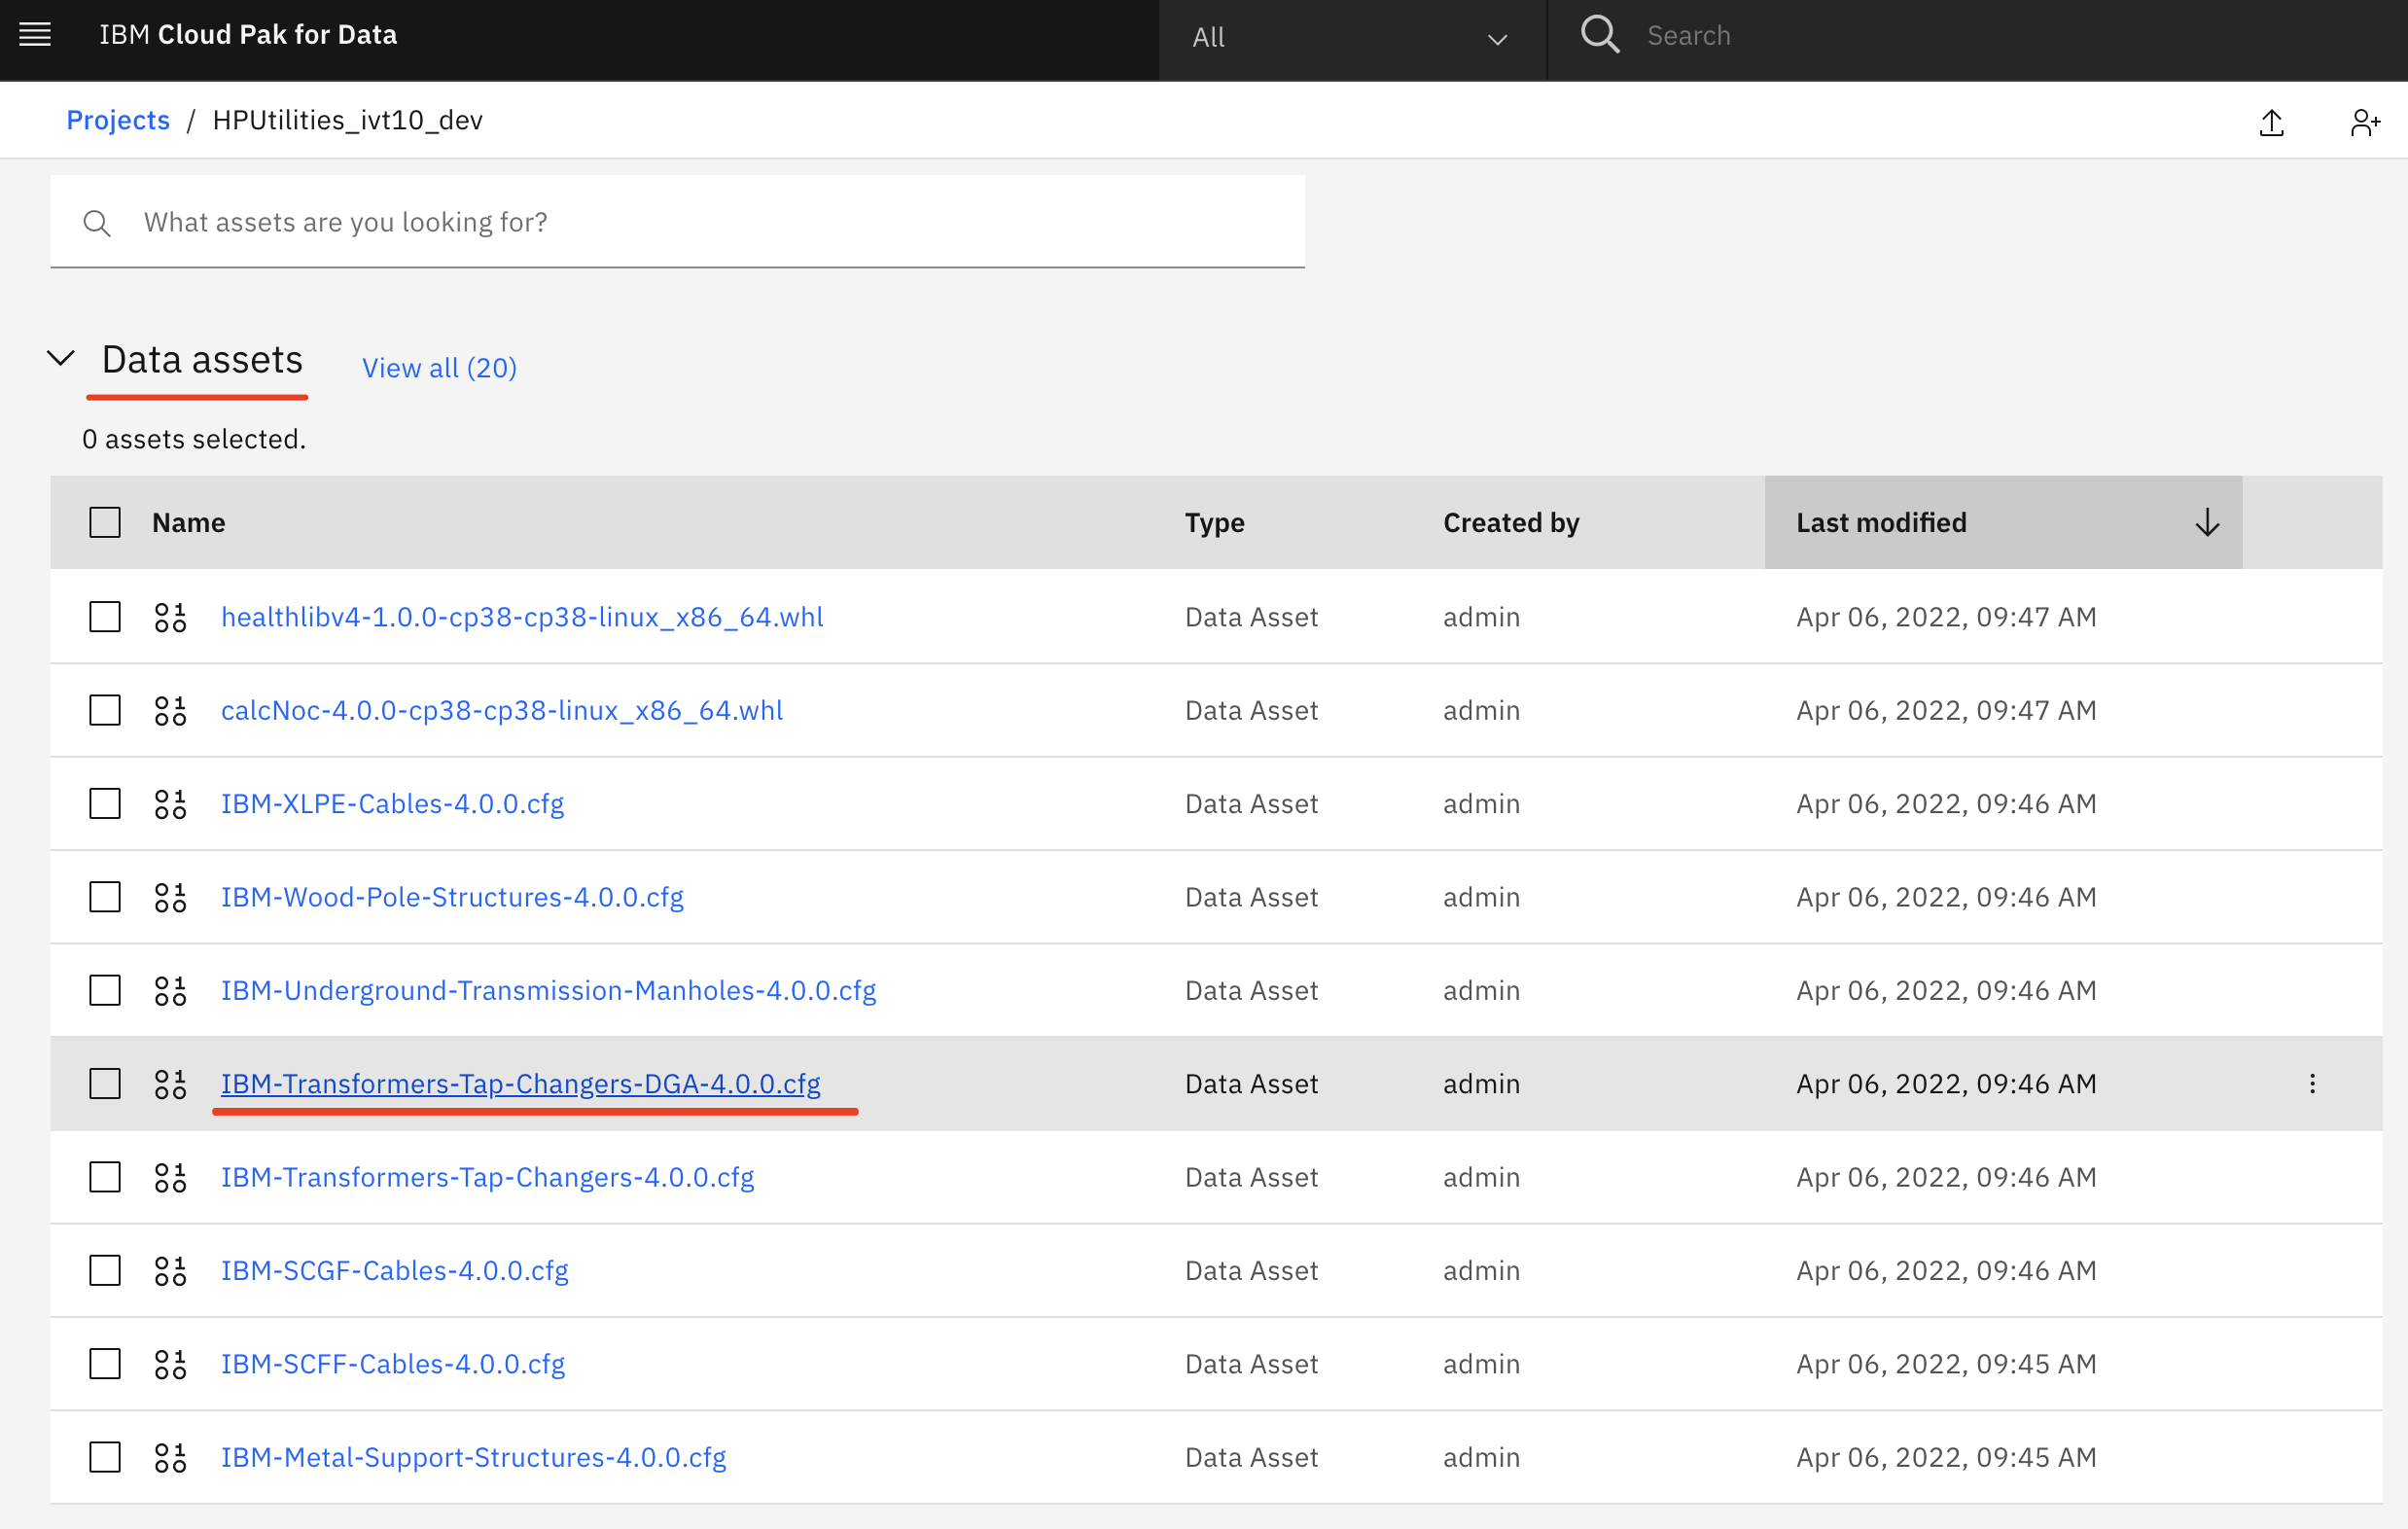The height and width of the screenshot is (1529, 2408).
Task: Open the hamburger navigation menu
Action: pos(35,35)
